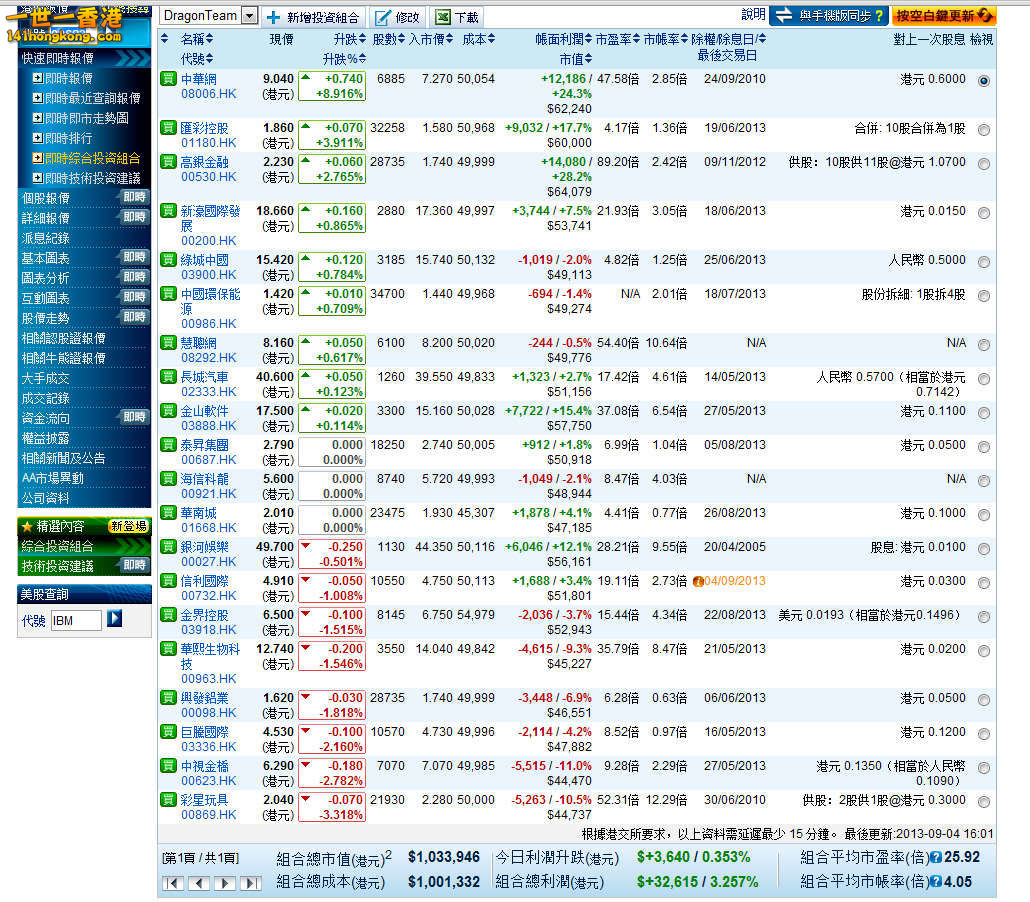Image resolution: width=1030 pixels, height=902 pixels.
Task: Open 即時報價 in the sidebar menu
Action: pos(68,78)
